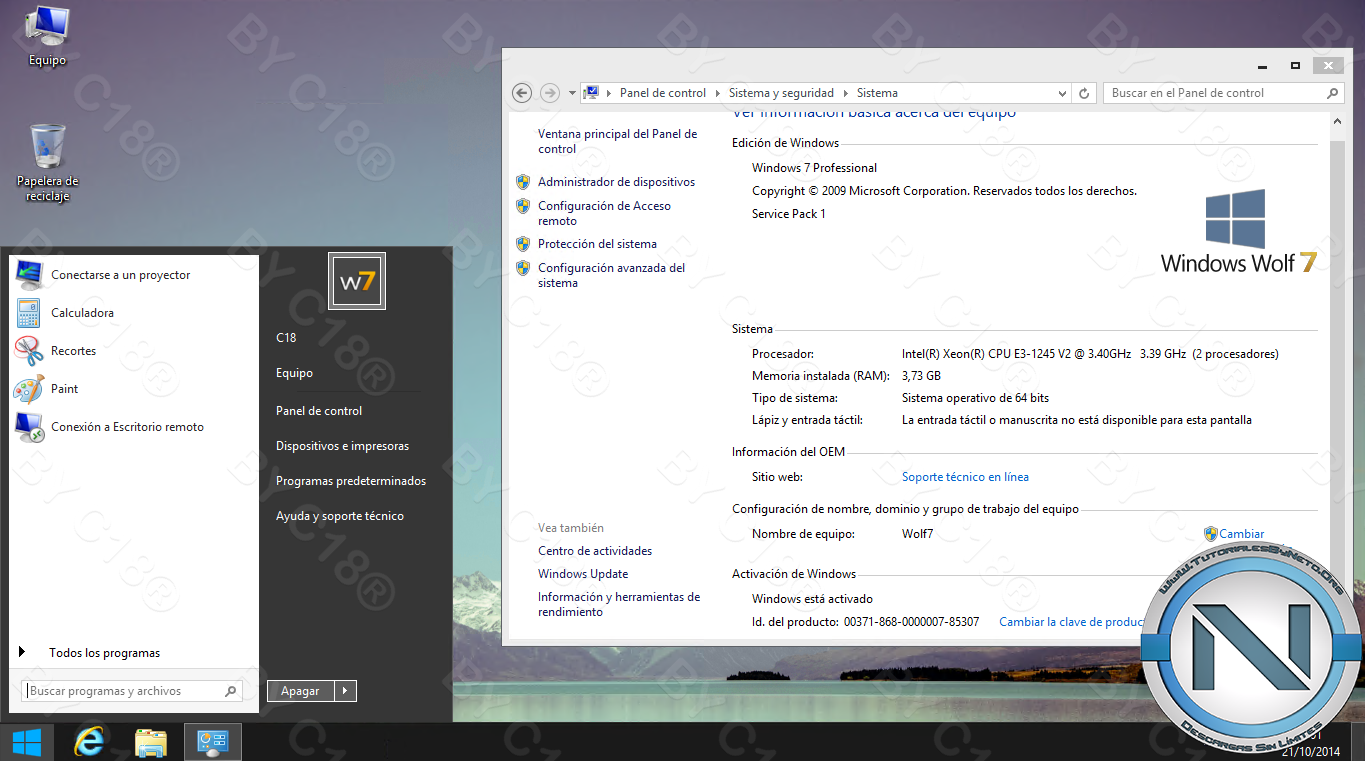Click the Sistema breadcrumb segment
Viewport: 1365px width, 761px height.
pos(877,93)
